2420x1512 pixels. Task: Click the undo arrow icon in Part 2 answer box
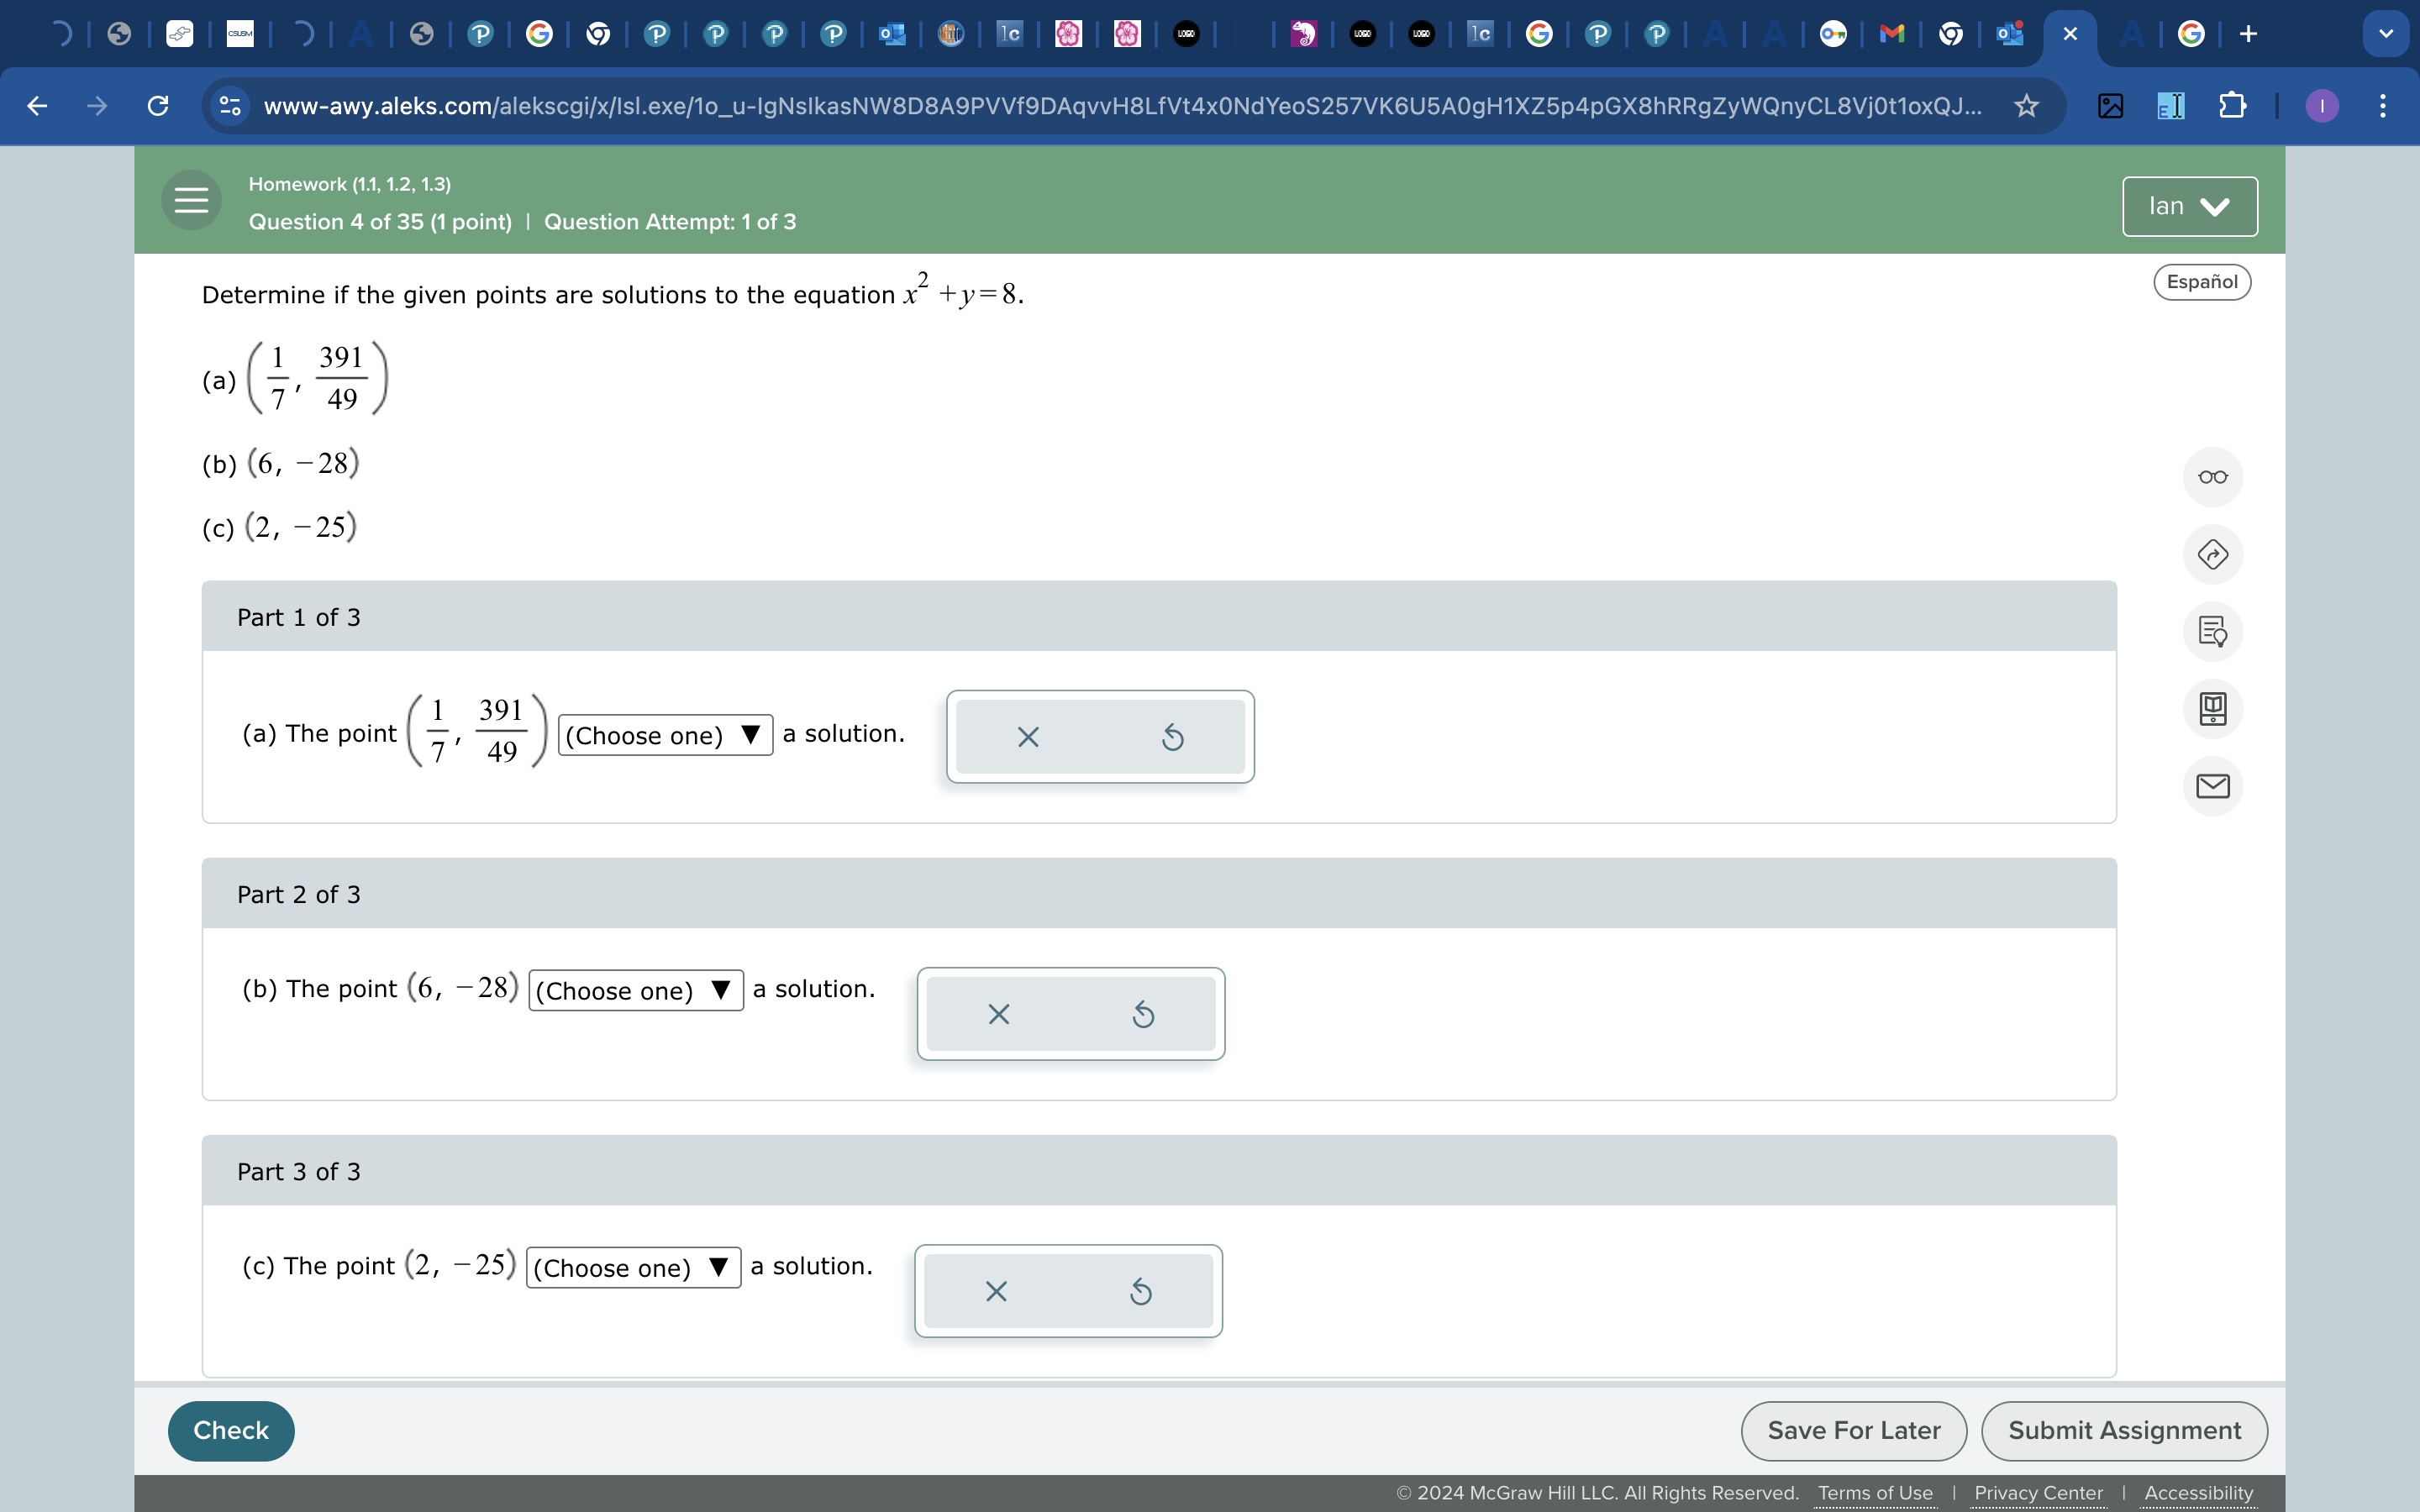pos(1143,1014)
